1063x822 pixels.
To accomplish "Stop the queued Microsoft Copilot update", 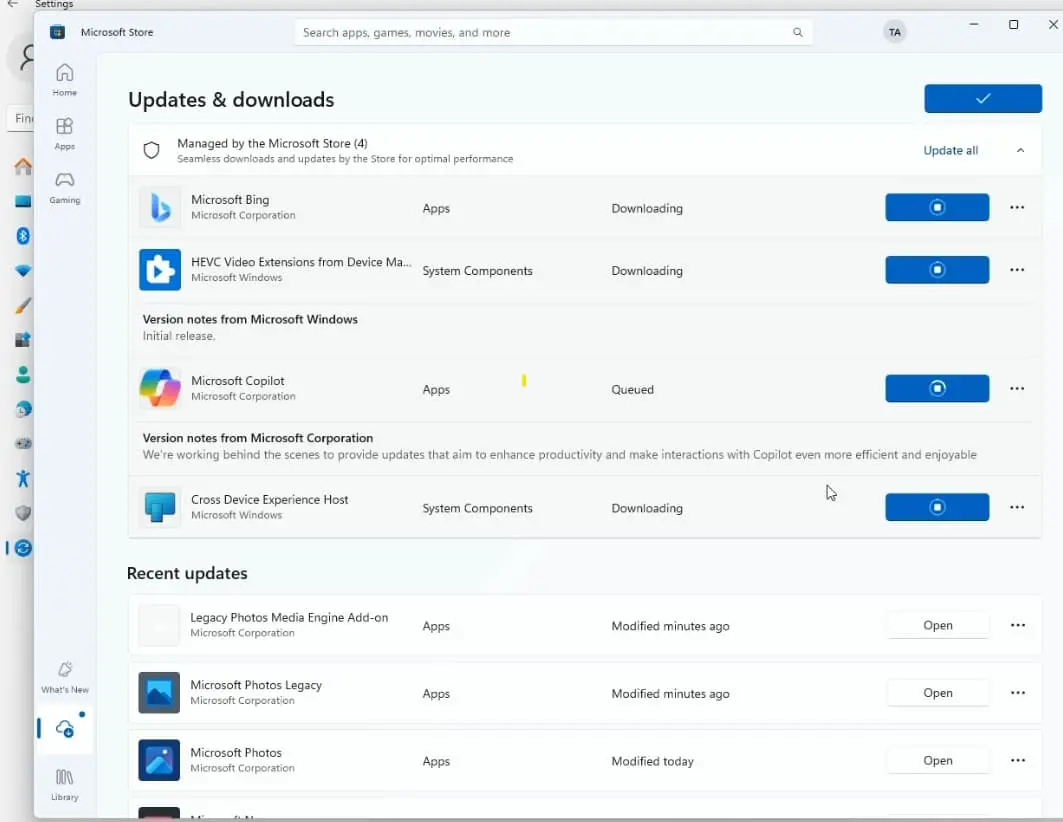I will coord(937,388).
